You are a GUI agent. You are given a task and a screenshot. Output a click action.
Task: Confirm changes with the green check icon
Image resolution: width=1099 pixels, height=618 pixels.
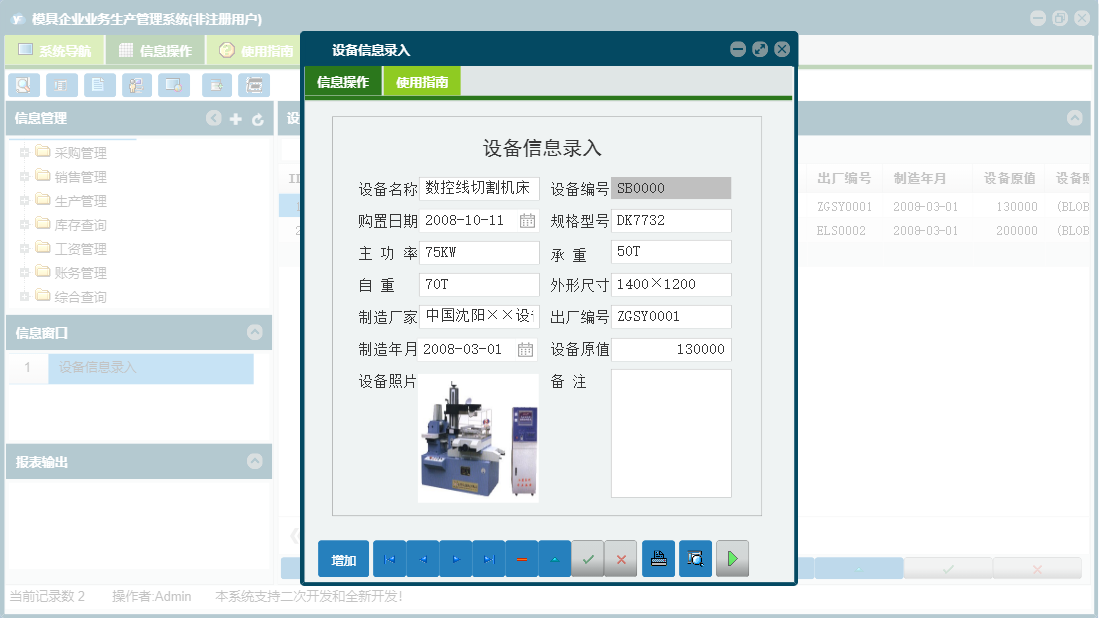pos(589,558)
